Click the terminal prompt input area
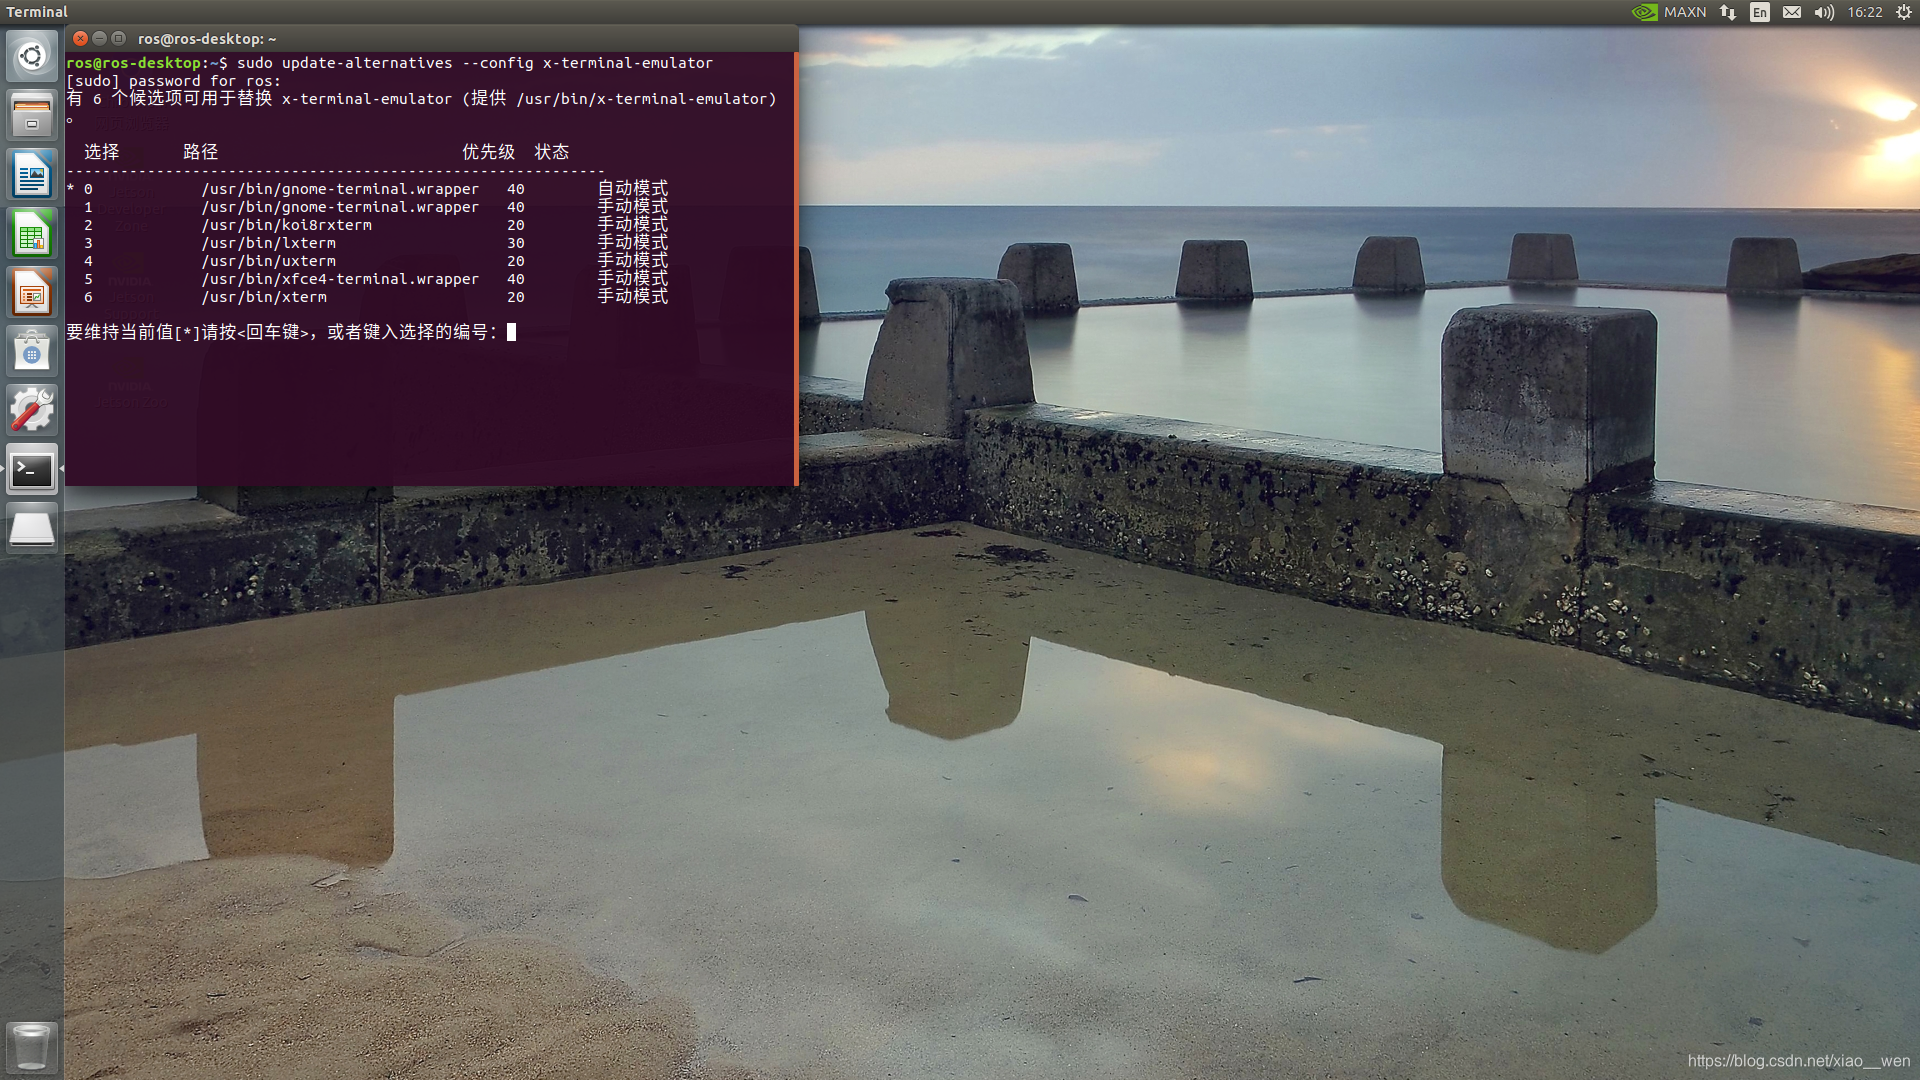 [x=512, y=332]
